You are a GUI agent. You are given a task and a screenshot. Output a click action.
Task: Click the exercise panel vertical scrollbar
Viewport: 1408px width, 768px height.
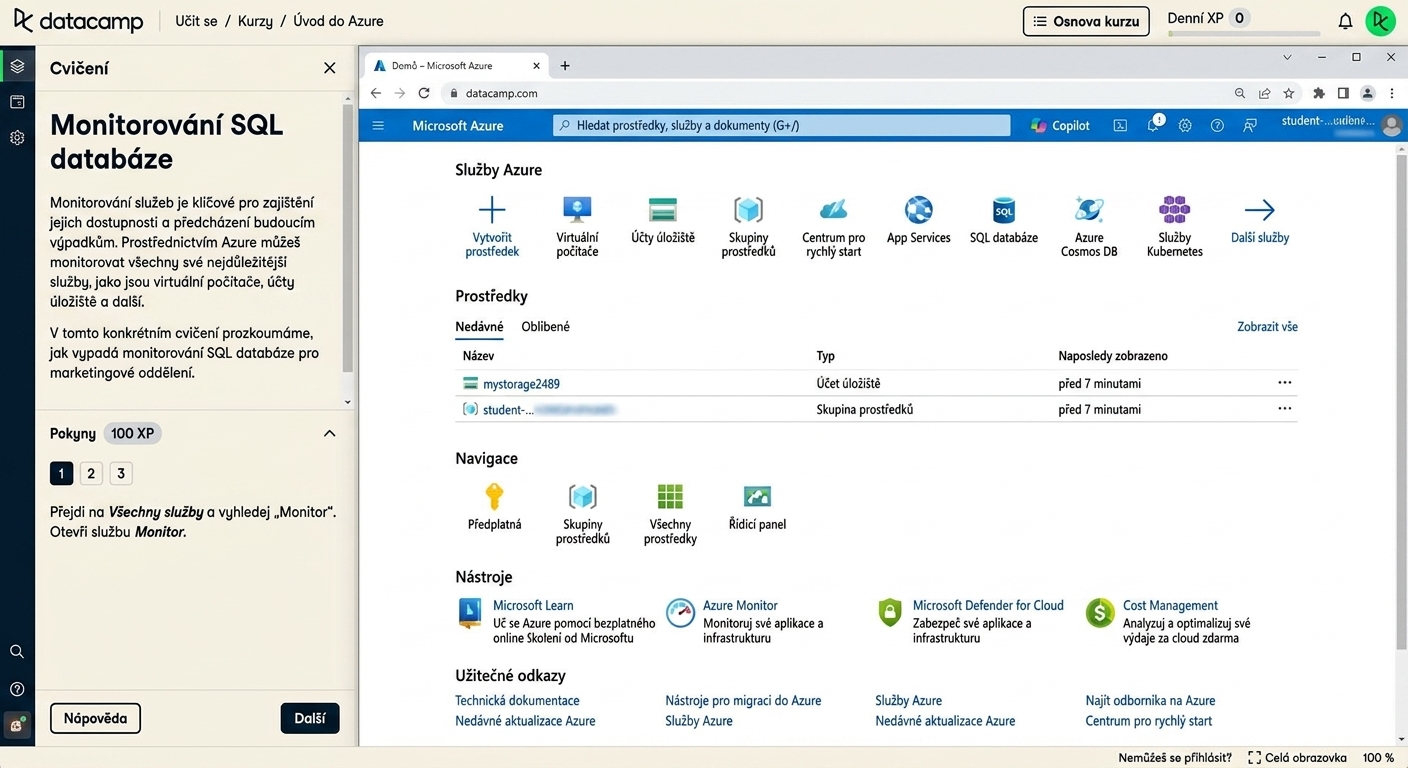click(x=348, y=236)
